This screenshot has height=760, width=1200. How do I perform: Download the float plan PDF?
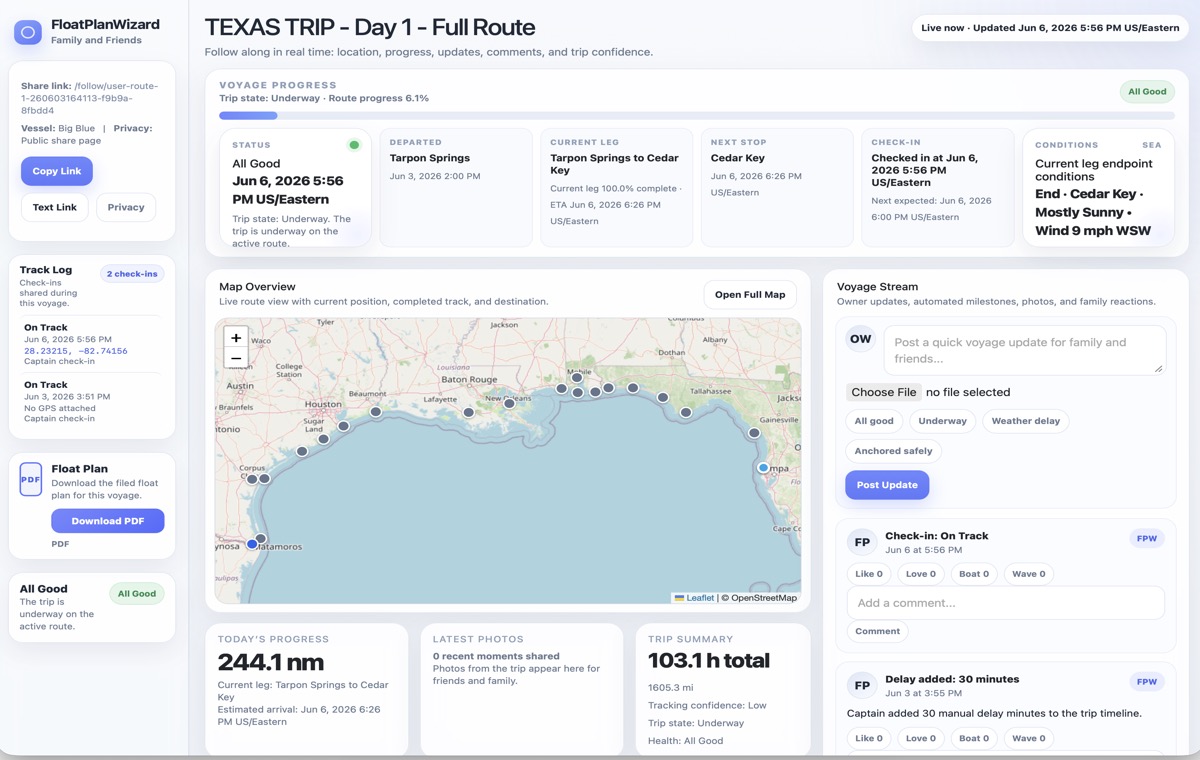coord(108,521)
